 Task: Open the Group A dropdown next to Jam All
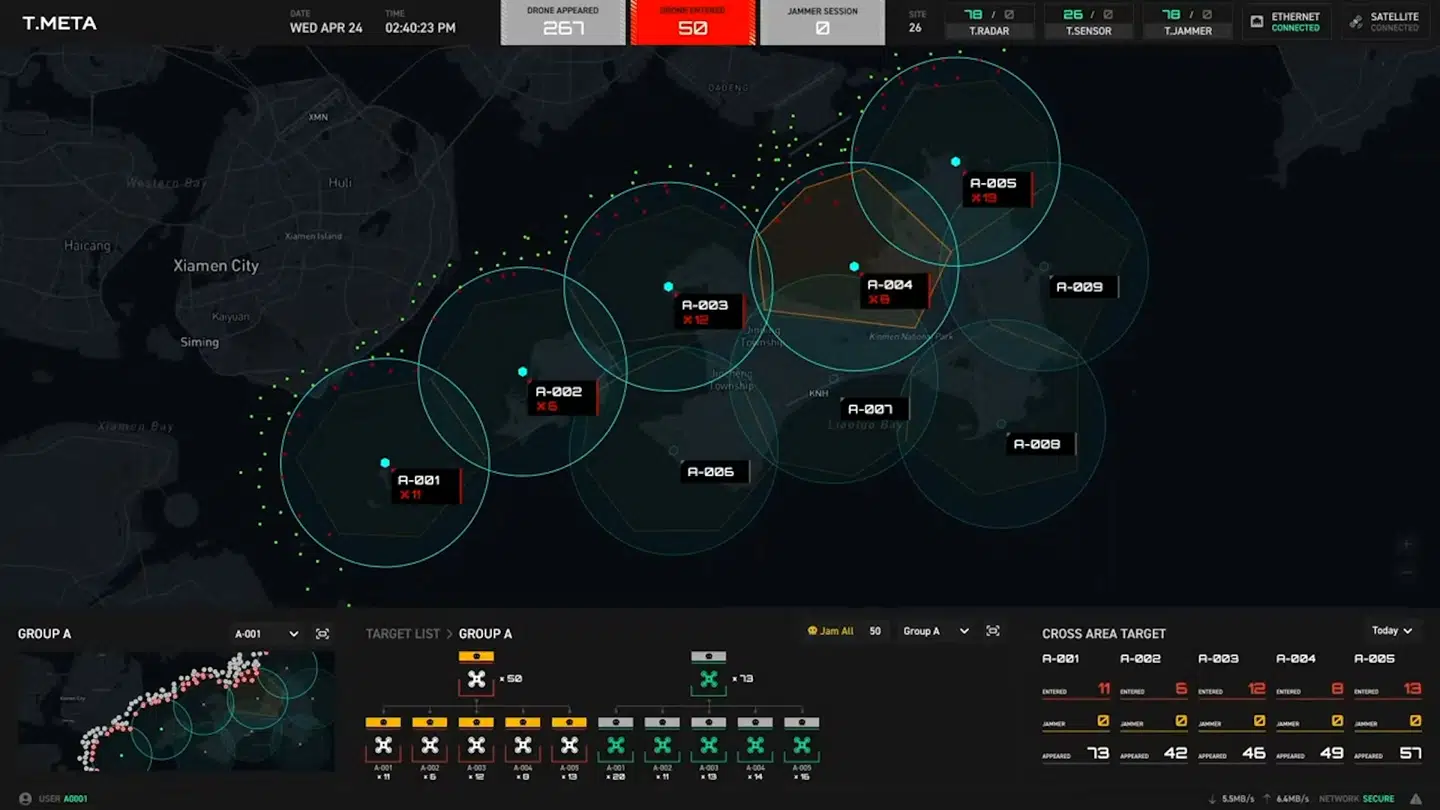click(x=935, y=632)
